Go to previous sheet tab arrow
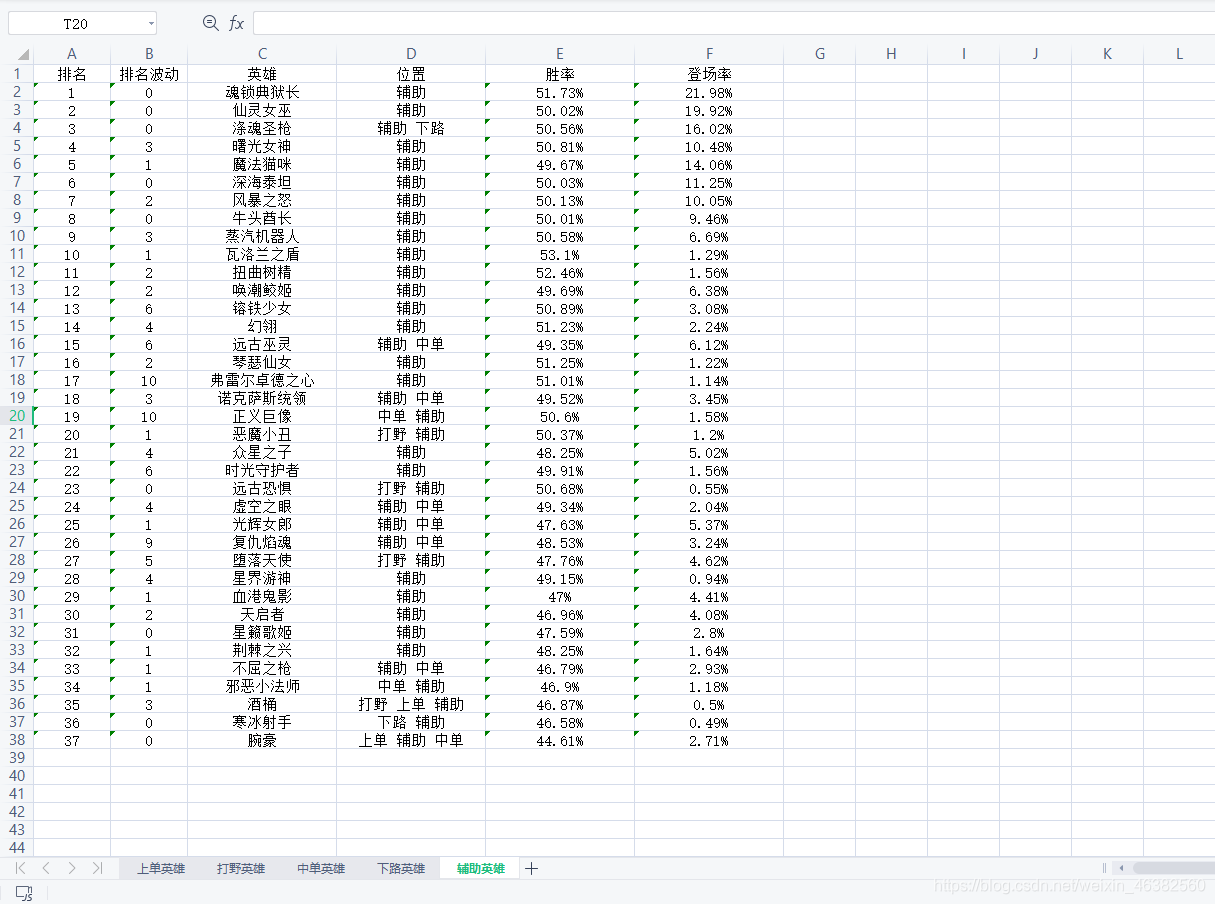Screen dimensions: 1215x904 46,868
